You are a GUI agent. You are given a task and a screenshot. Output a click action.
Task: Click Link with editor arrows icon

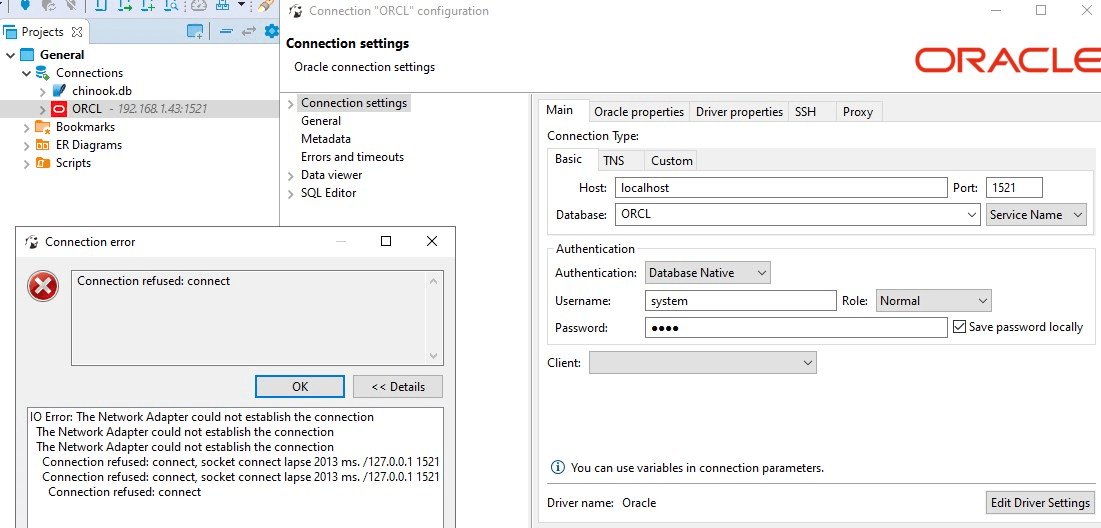coord(248,32)
